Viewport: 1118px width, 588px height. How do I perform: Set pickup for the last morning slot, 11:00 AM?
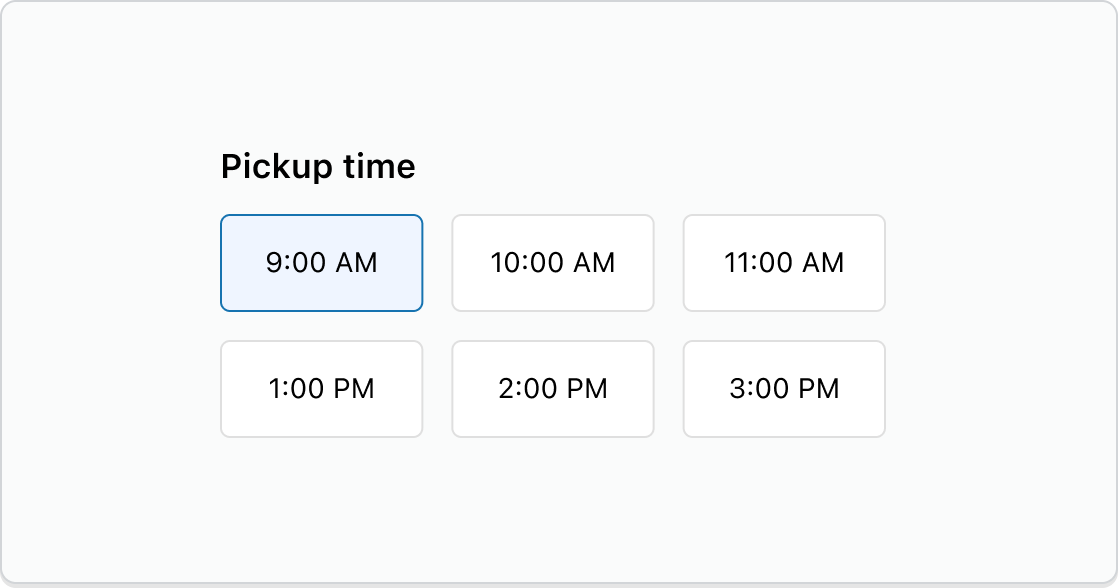pyautogui.click(x=784, y=263)
